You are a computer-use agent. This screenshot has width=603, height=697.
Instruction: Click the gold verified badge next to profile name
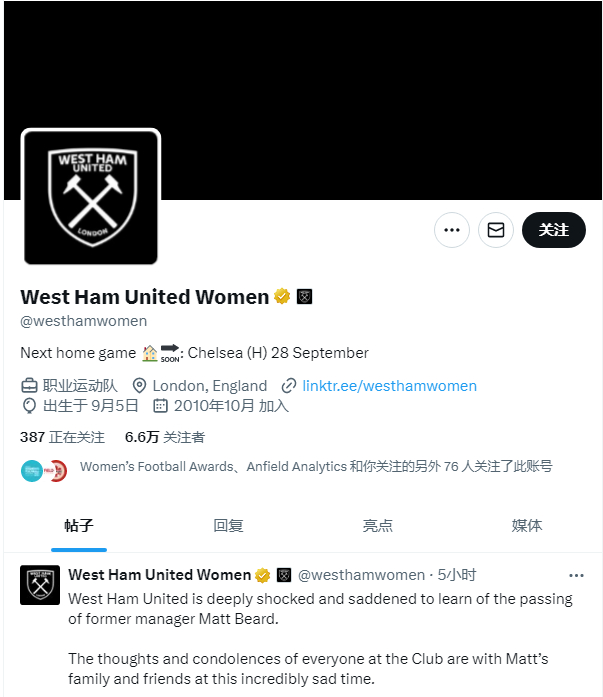[x=282, y=296]
